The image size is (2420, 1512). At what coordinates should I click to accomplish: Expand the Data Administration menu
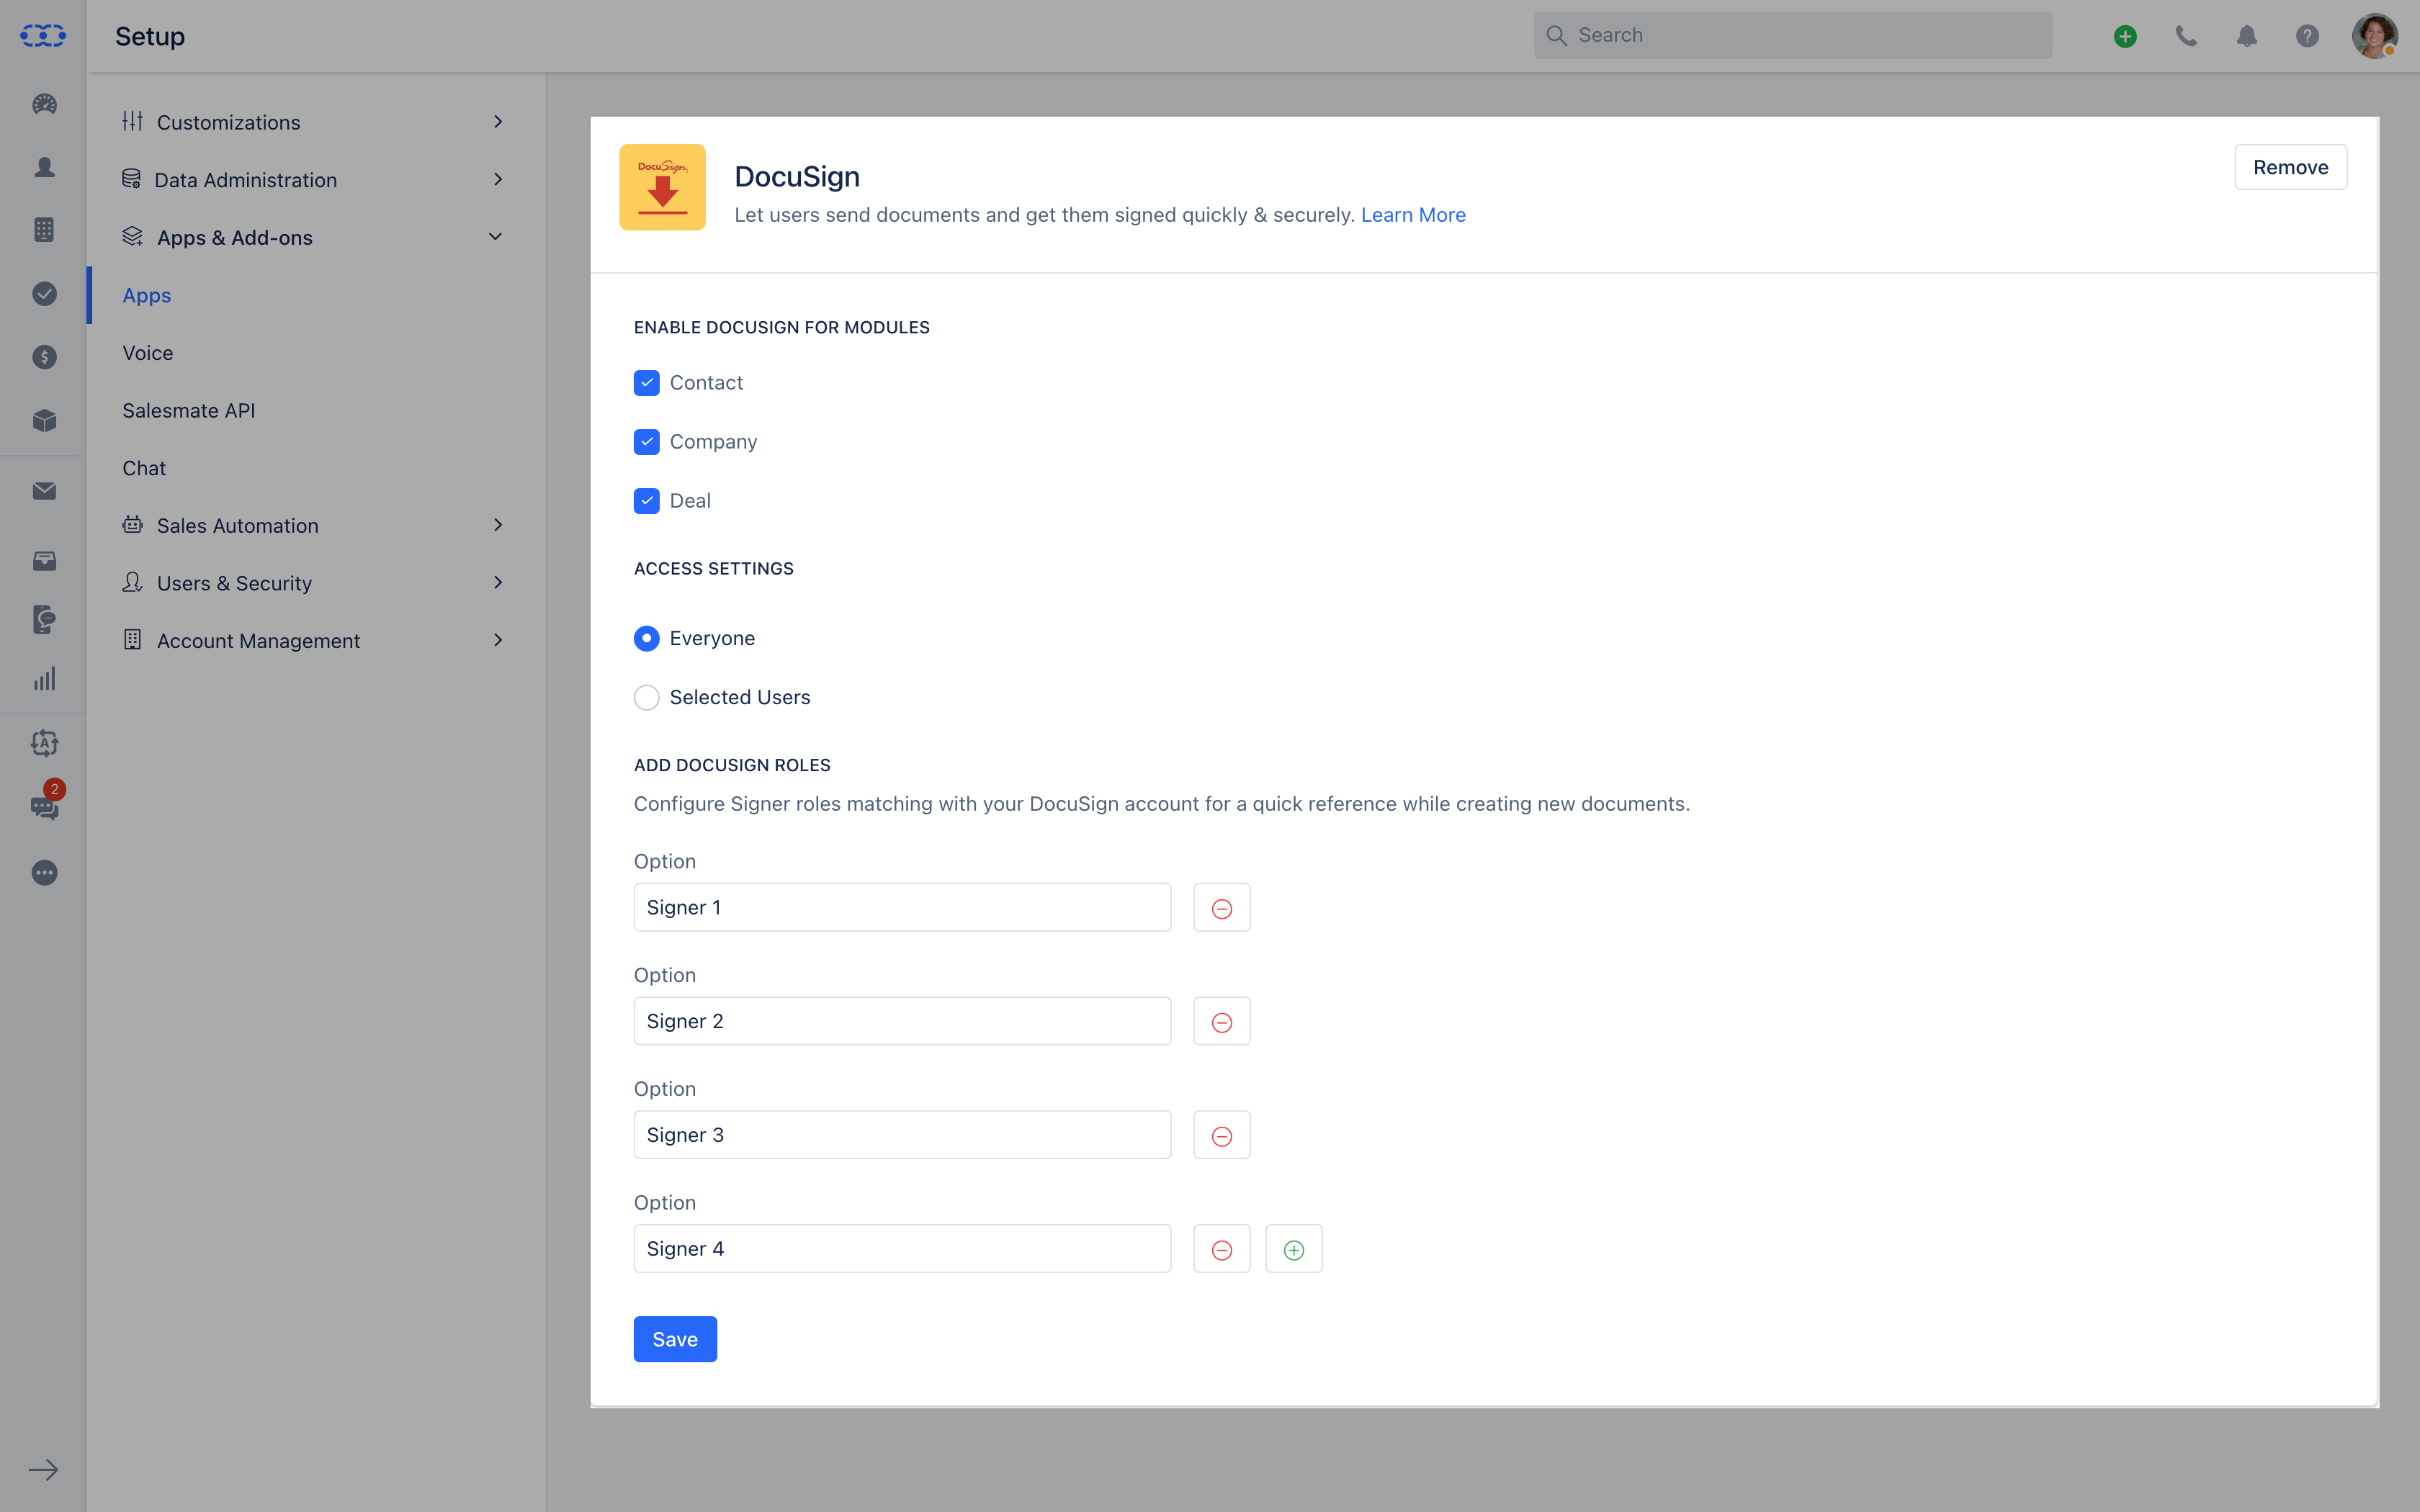pyautogui.click(x=315, y=180)
